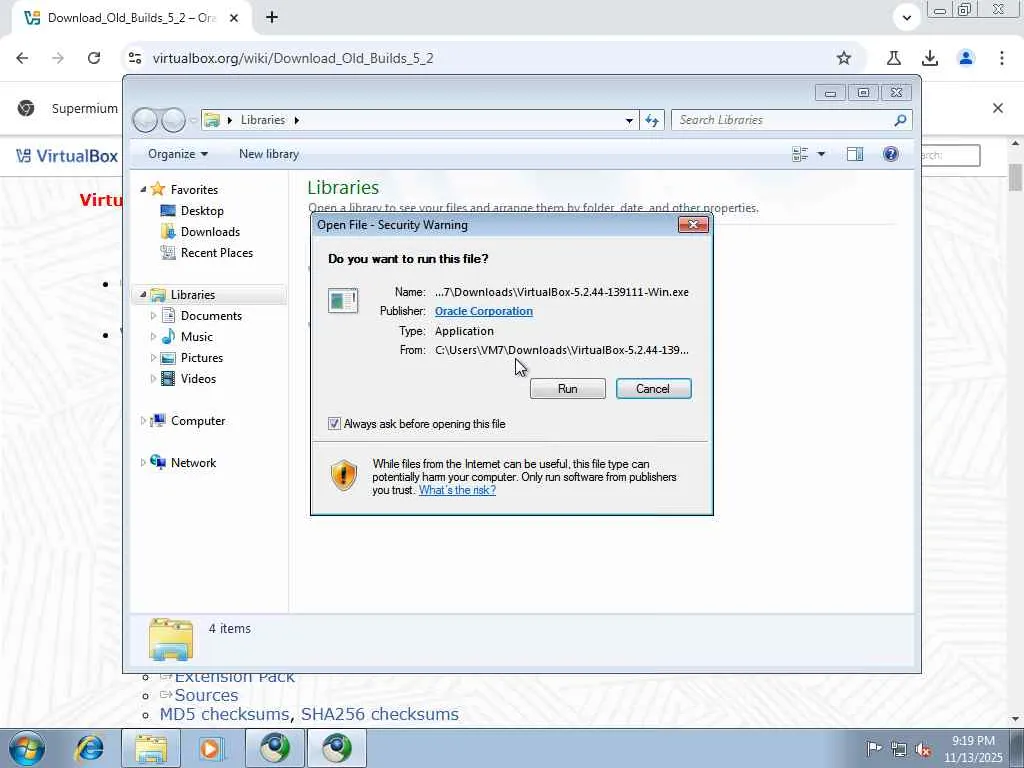Run the VirtualBox installer file
The width and height of the screenshot is (1024, 768).
coord(567,389)
